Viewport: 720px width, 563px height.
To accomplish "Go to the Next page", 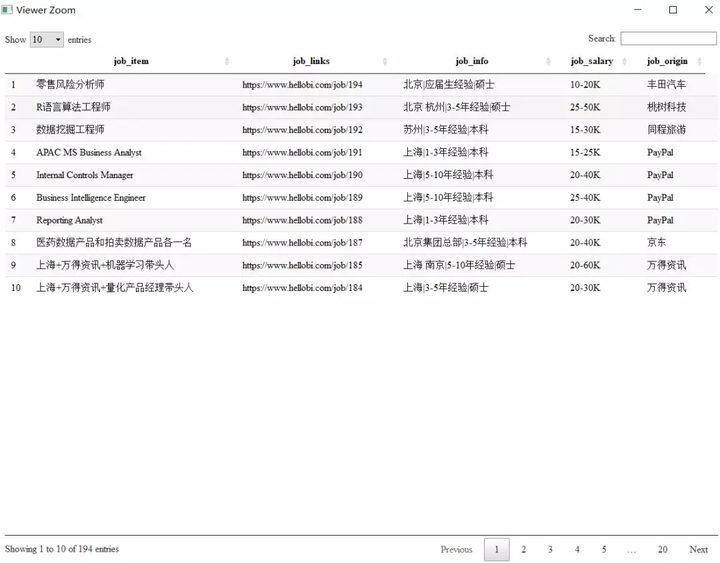I will (x=698, y=549).
